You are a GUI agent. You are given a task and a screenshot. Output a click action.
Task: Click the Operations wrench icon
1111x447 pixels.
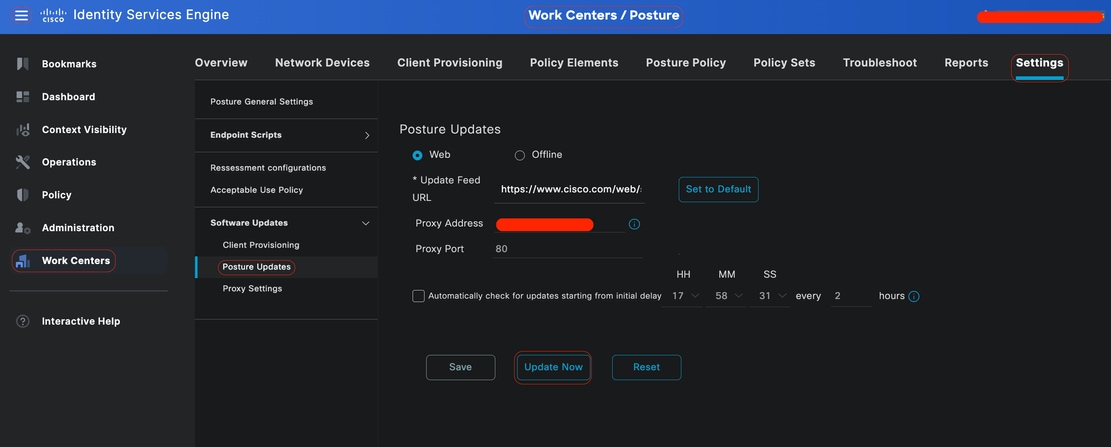23,162
